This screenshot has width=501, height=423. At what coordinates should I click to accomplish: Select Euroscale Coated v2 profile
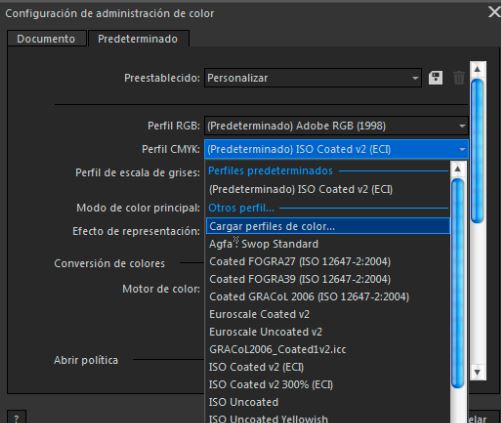click(328, 314)
